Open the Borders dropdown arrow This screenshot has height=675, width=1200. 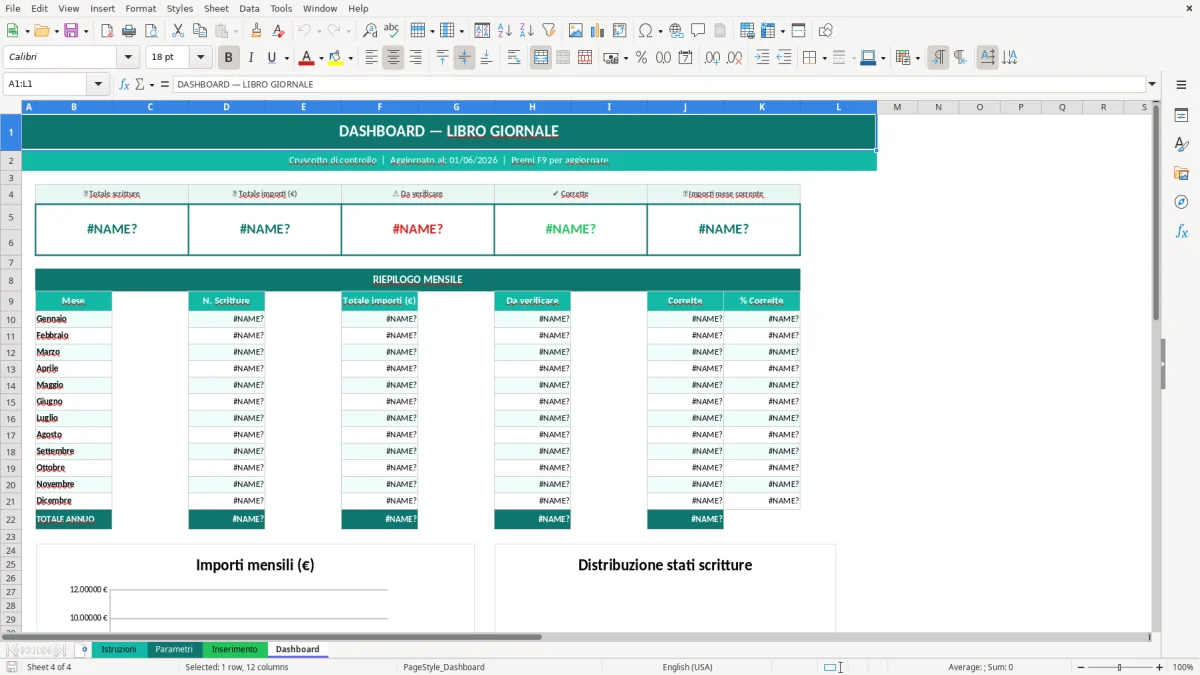point(823,58)
